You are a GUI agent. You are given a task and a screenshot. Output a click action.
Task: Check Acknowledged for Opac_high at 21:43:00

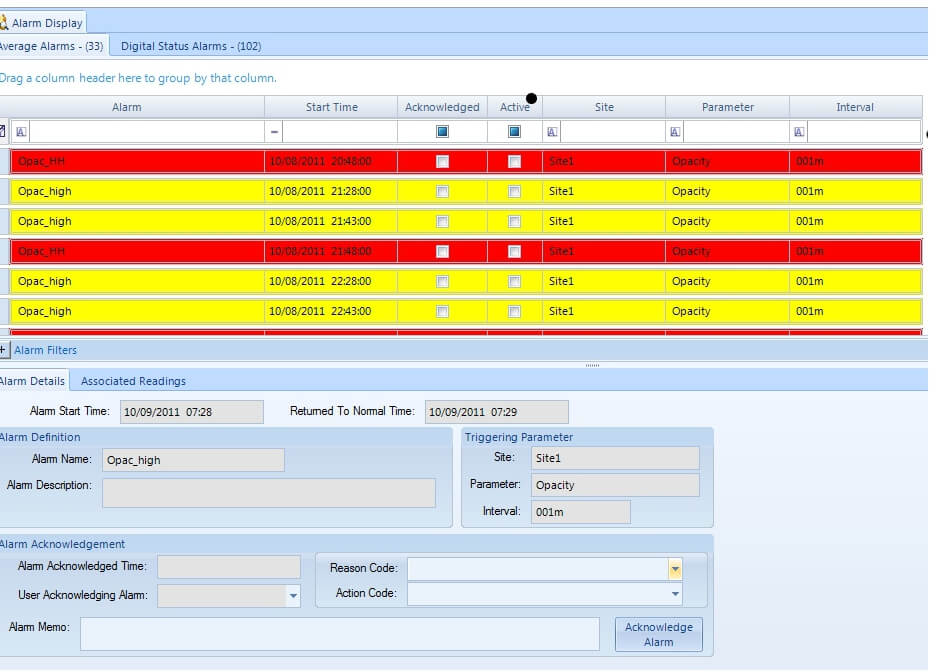[442, 221]
